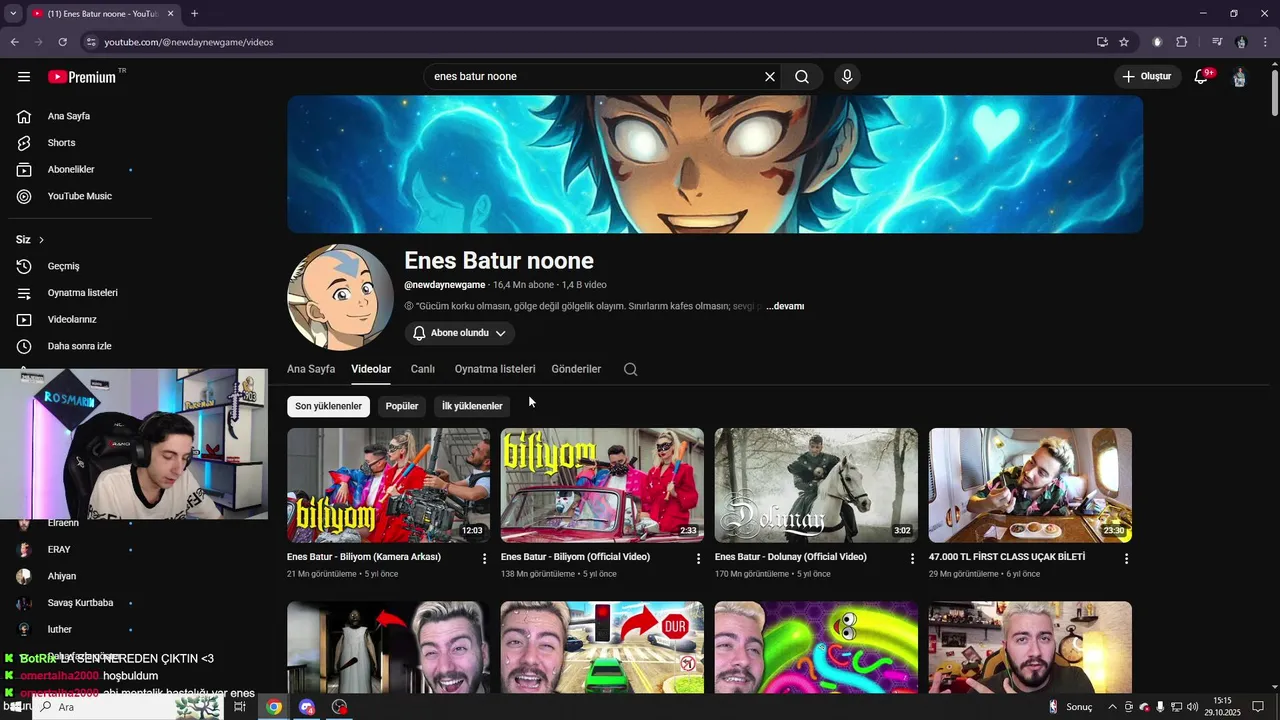The height and width of the screenshot is (720, 1280).
Task: Open the YouTube hamburger guide menu
Action: (x=24, y=77)
